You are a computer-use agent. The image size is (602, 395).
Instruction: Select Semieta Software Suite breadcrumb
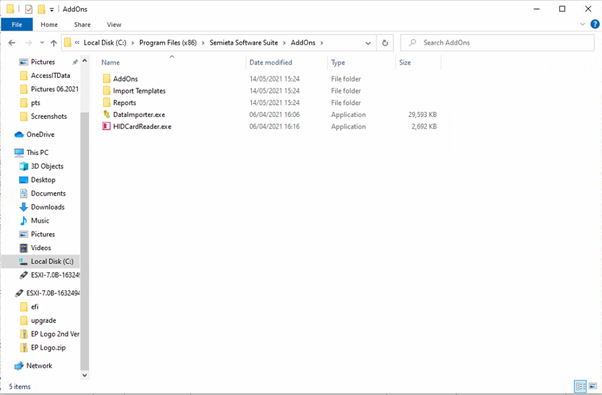coord(243,43)
